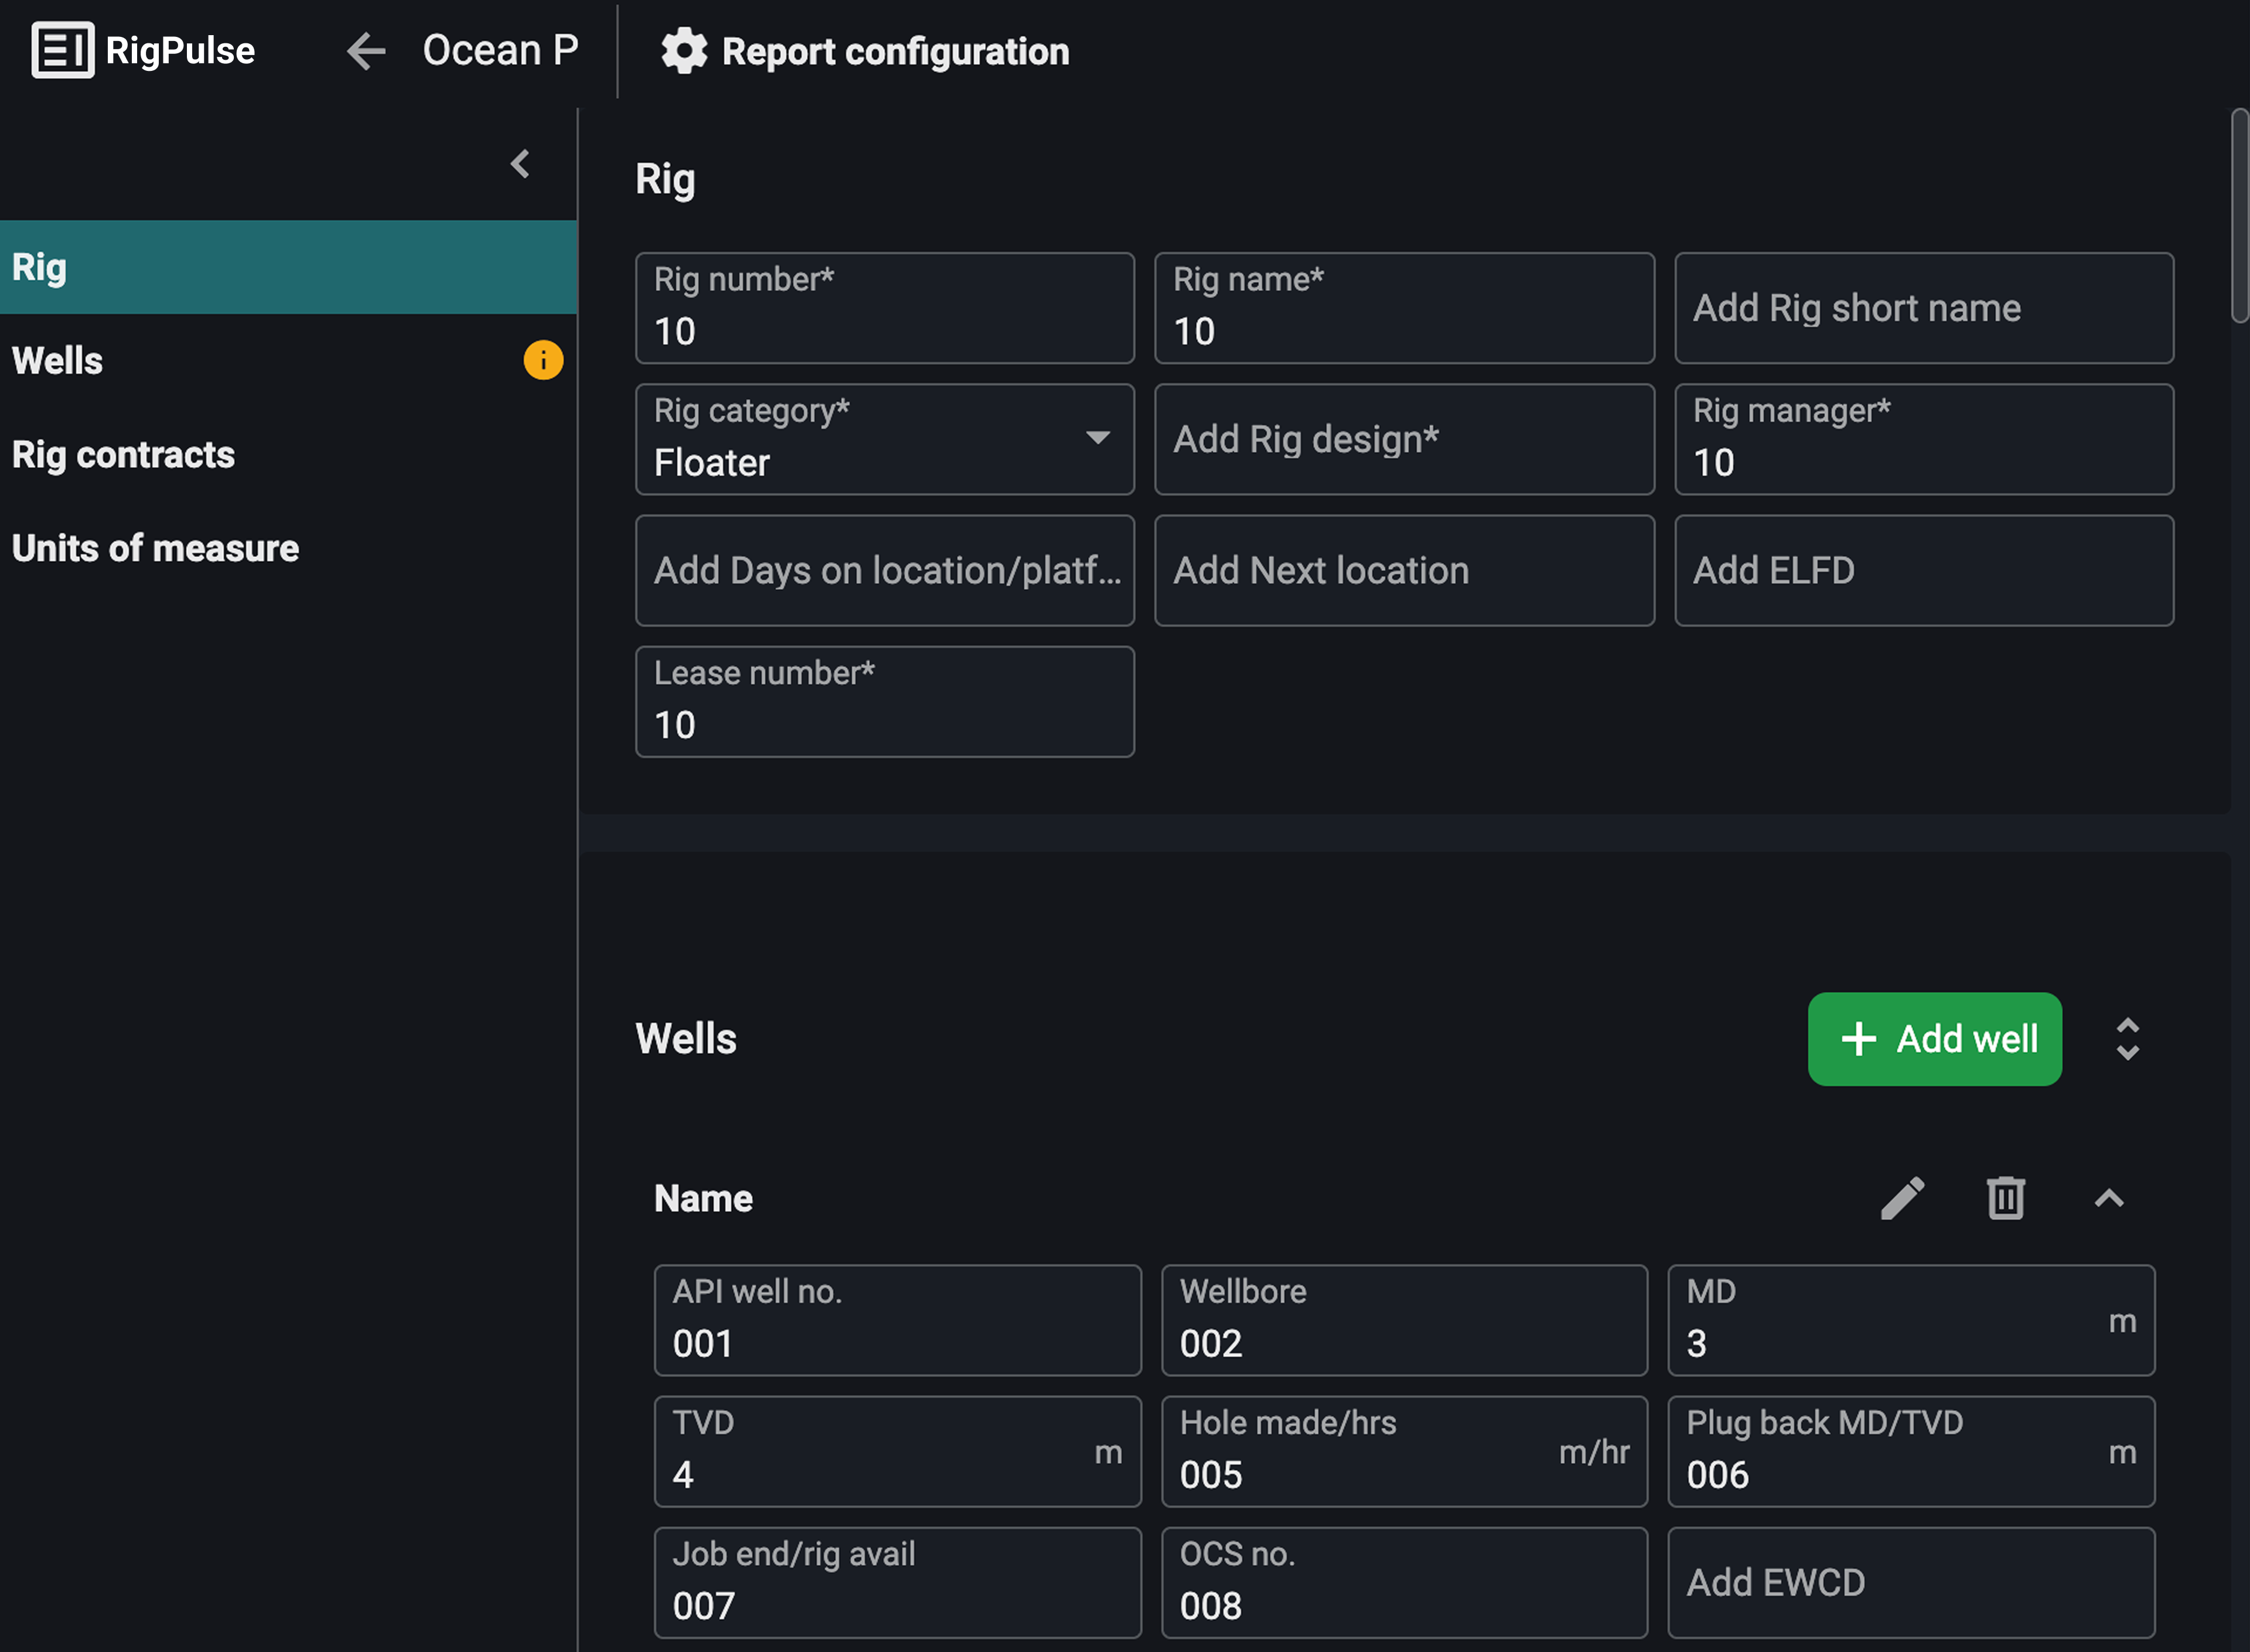Click the RigPulse logo icon
Screen dimensions: 2250x1652
pos(62,50)
